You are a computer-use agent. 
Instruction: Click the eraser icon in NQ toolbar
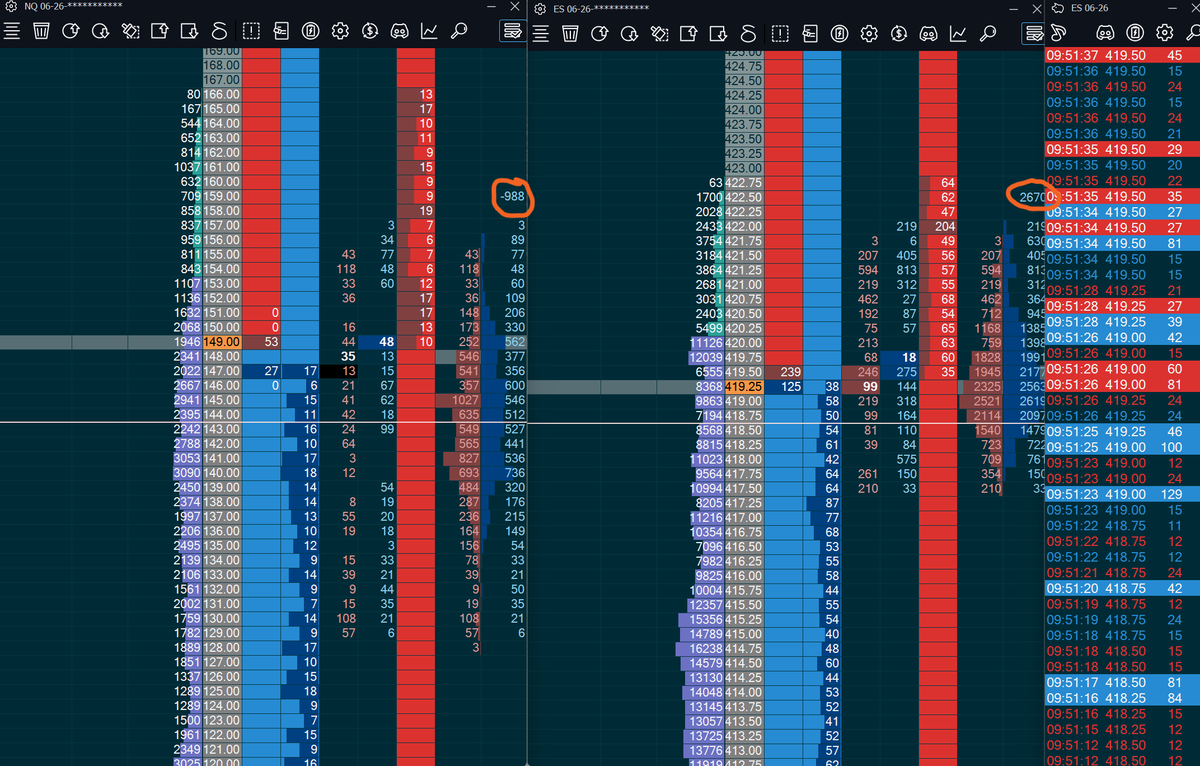pos(130,31)
